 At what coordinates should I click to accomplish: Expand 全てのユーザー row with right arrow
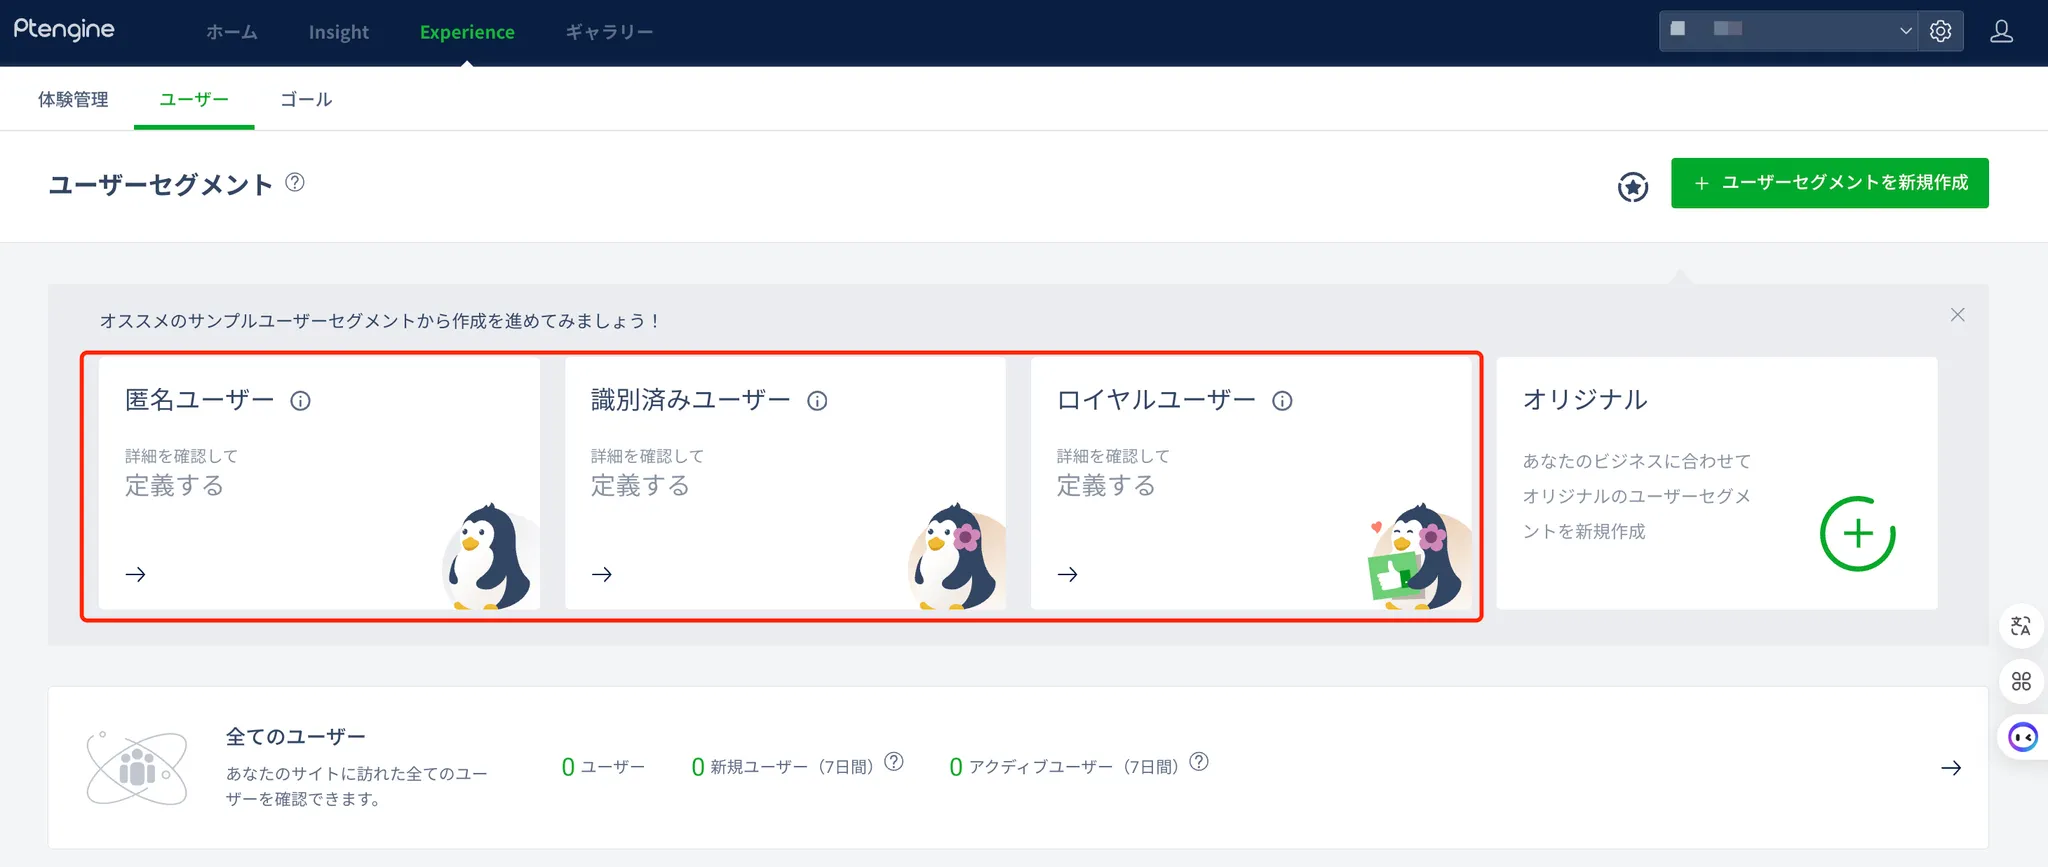click(x=1950, y=768)
